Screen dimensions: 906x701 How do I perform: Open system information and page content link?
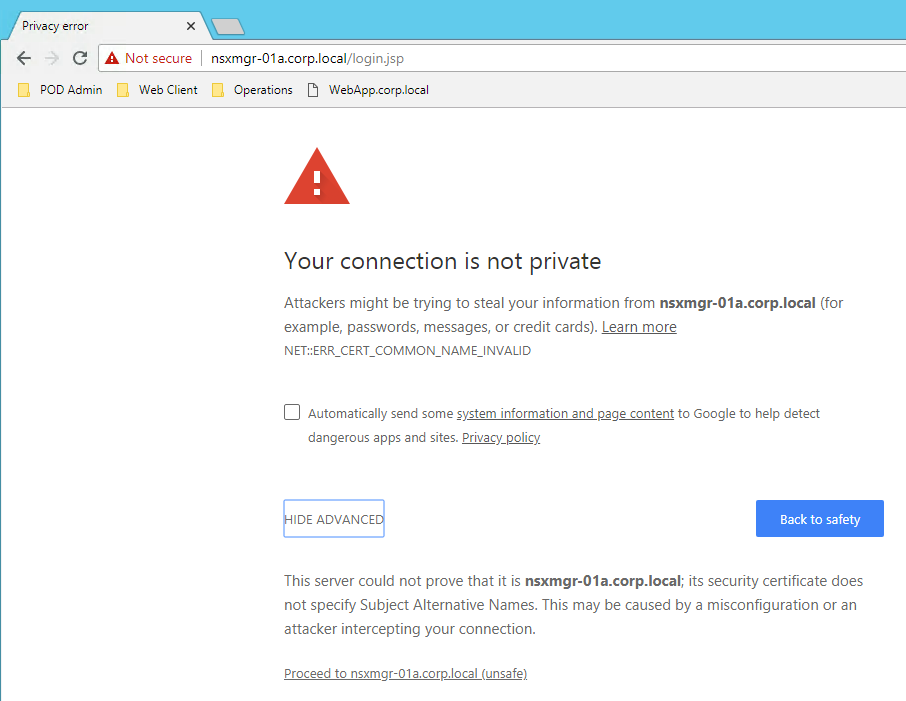[x=565, y=414]
